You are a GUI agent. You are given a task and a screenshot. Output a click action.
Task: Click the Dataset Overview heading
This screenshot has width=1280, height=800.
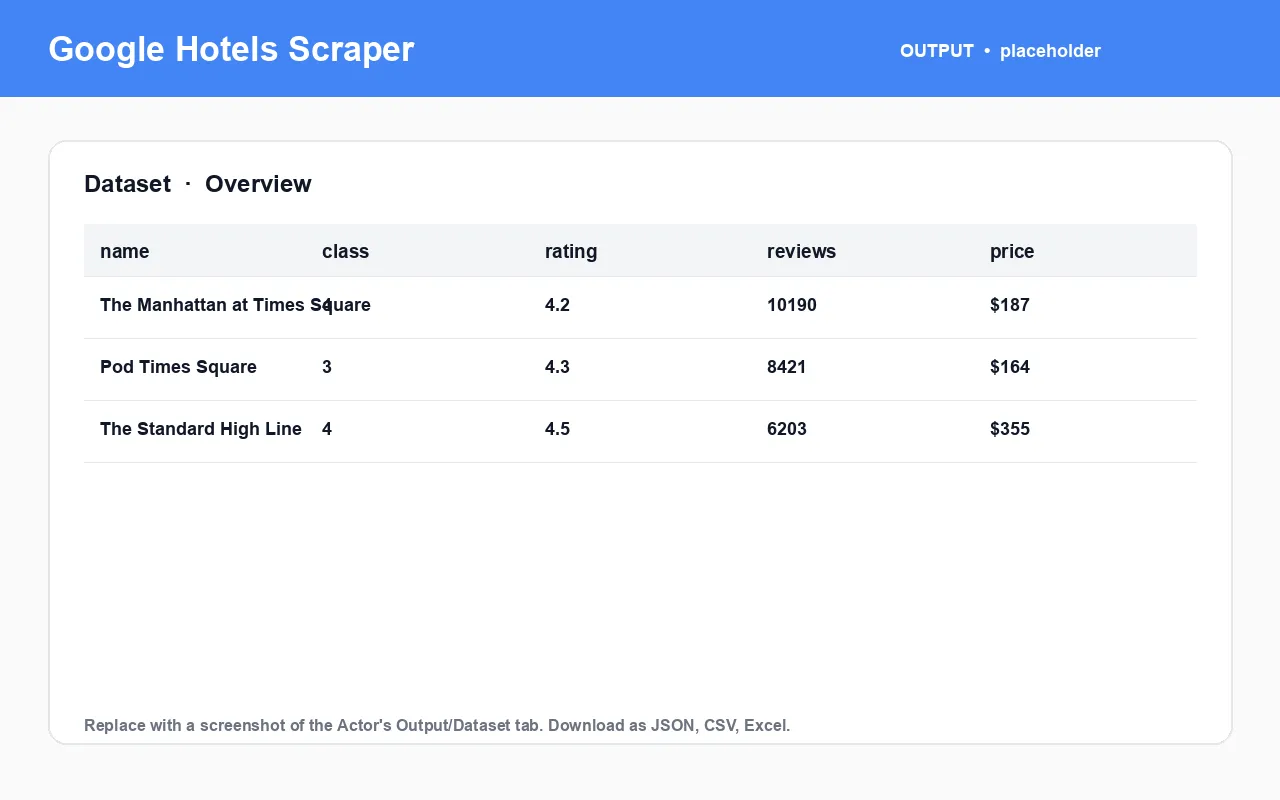(x=198, y=184)
